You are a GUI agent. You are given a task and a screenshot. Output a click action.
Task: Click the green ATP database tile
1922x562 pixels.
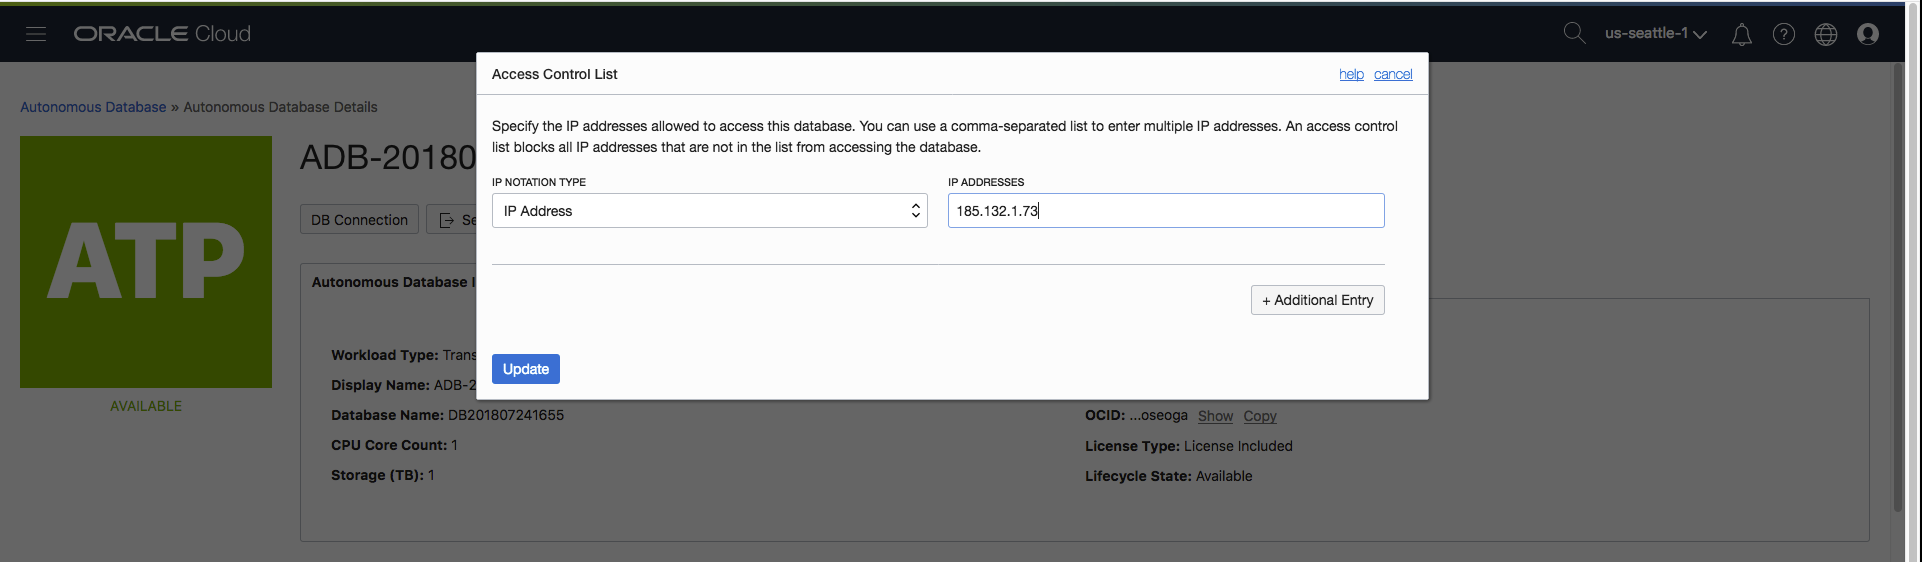(x=146, y=262)
